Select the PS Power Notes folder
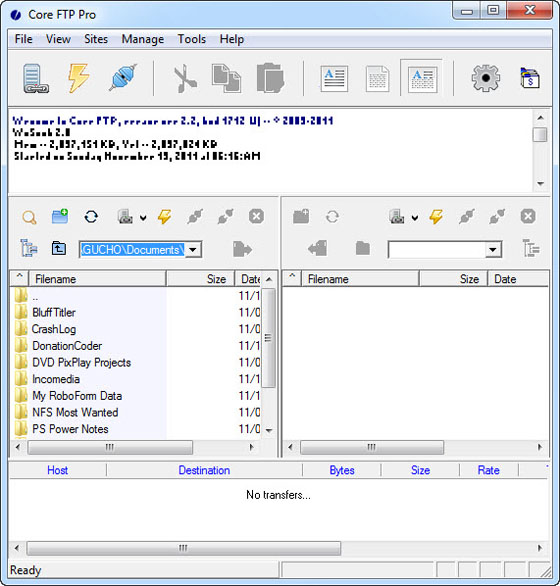This screenshot has height=586, width=560. [x=70, y=429]
